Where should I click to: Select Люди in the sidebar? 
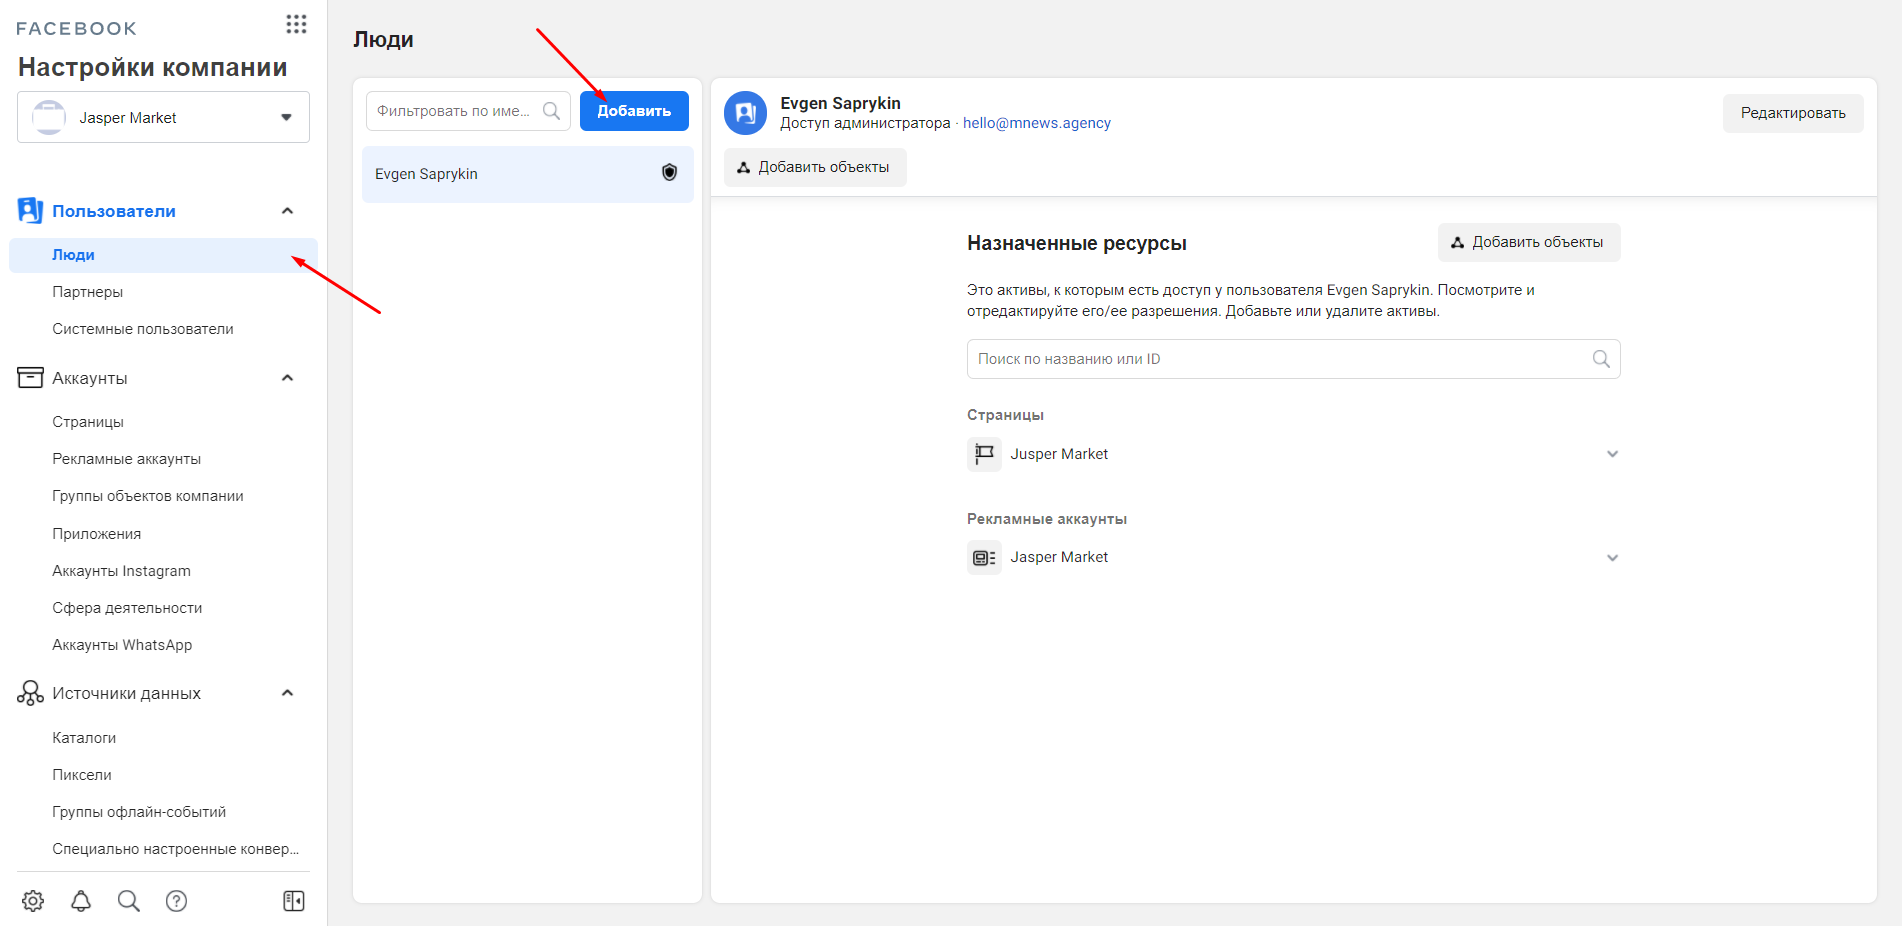pyautogui.click(x=163, y=255)
